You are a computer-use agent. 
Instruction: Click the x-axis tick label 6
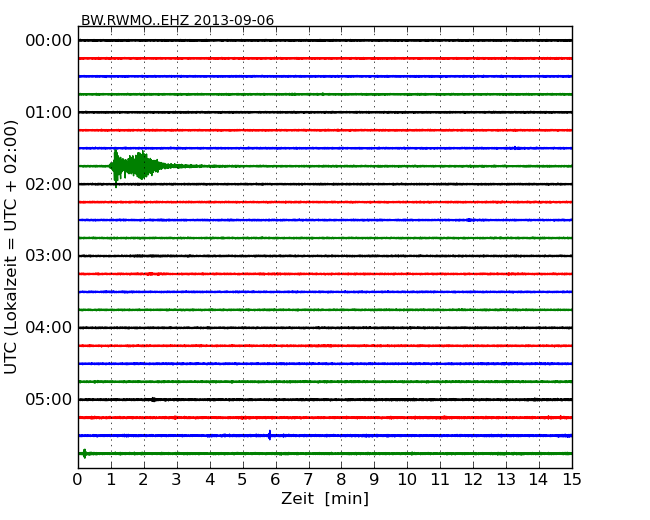pos(275,479)
